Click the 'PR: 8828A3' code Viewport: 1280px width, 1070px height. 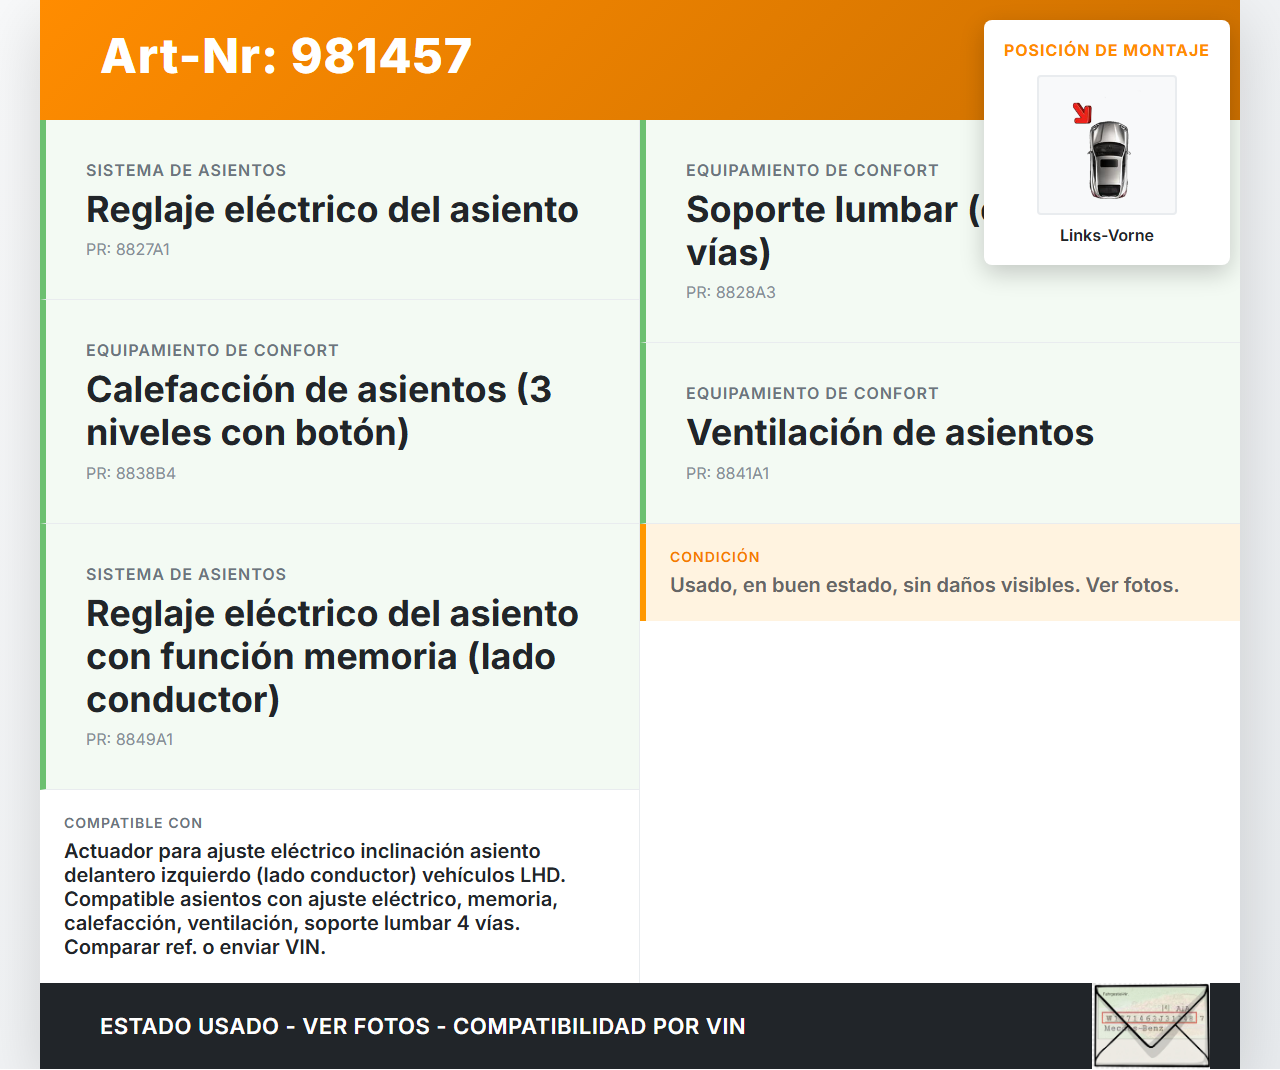pyautogui.click(x=731, y=292)
